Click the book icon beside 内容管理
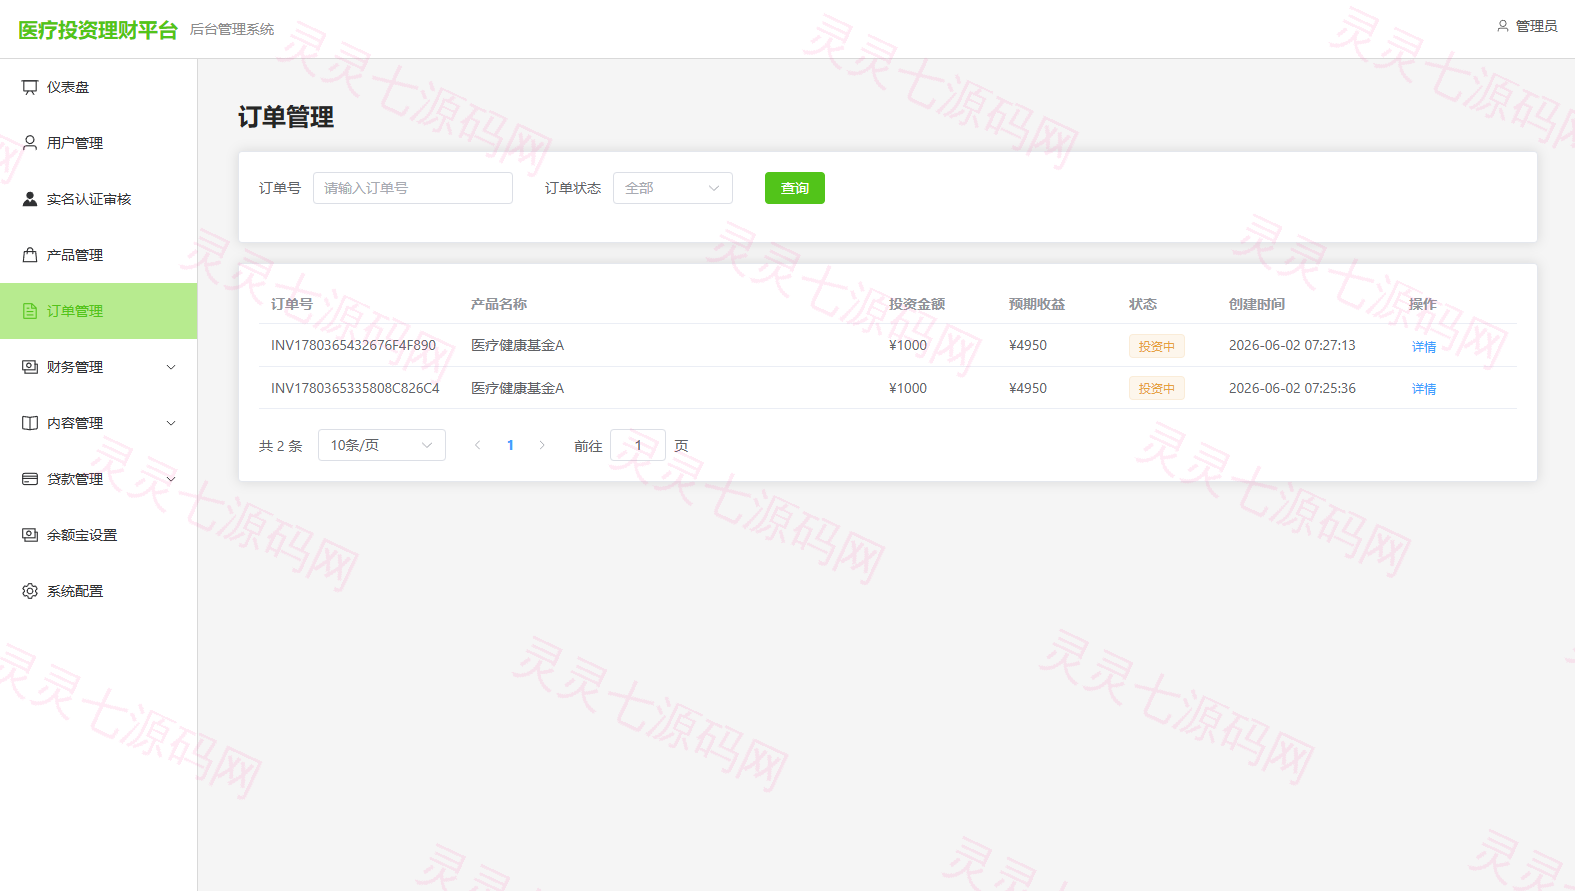Image resolution: width=1575 pixels, height=891 pixels. 30,423
